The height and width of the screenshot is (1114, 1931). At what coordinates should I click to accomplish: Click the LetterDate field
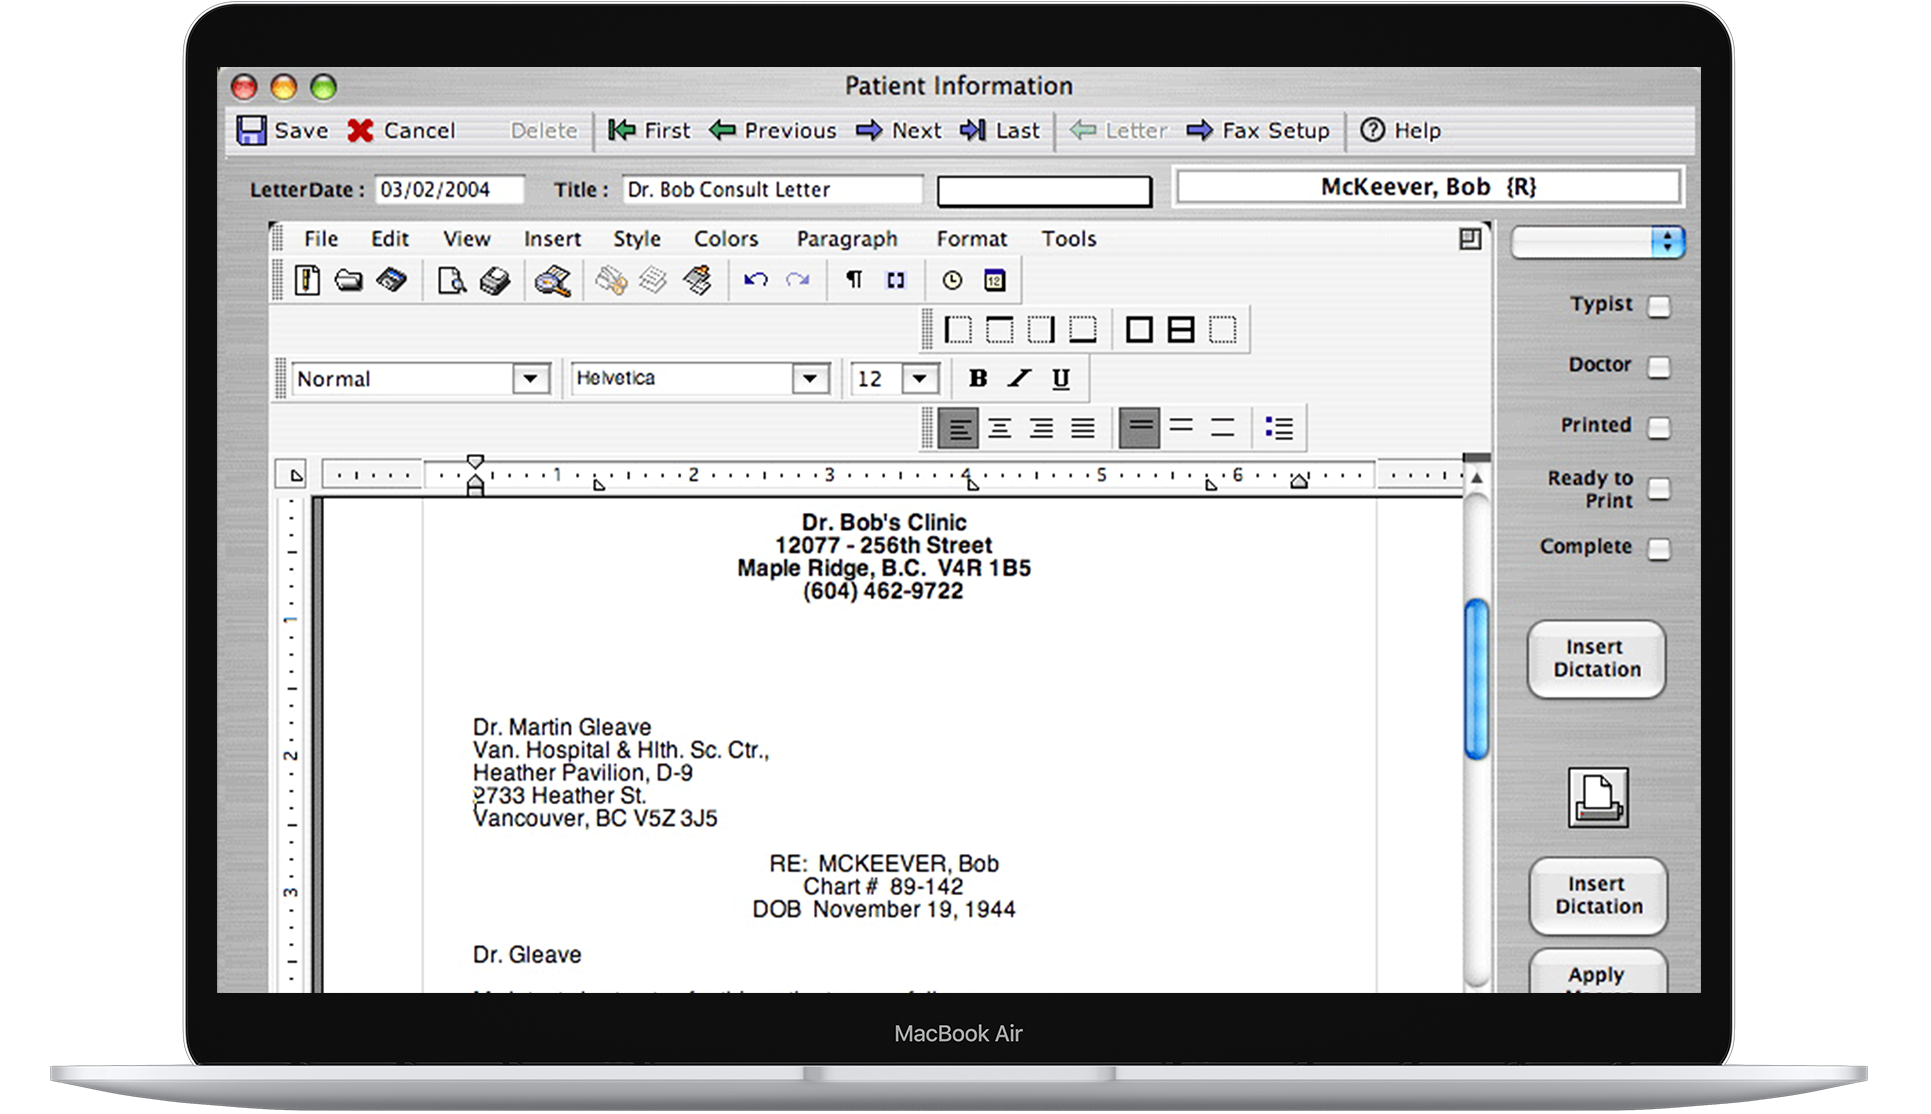[450, 190]
